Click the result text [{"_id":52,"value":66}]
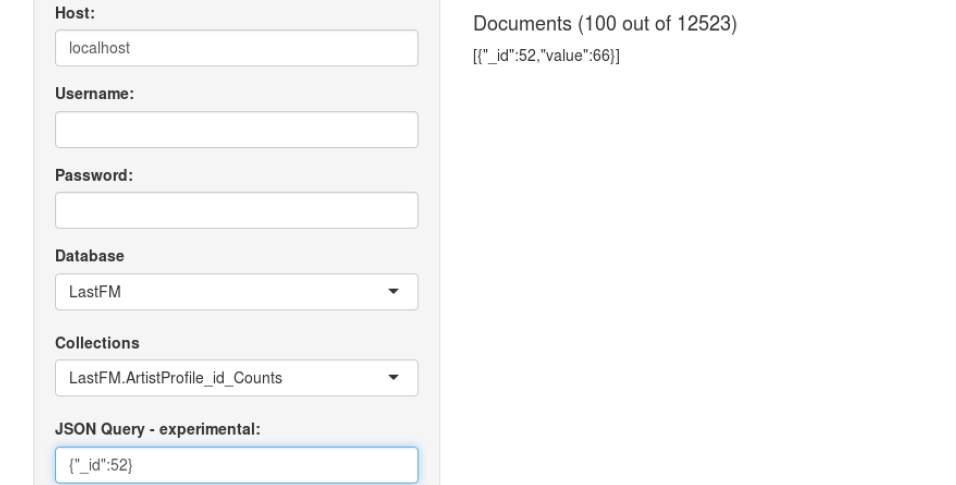956x485 pixels. [546, 56]
